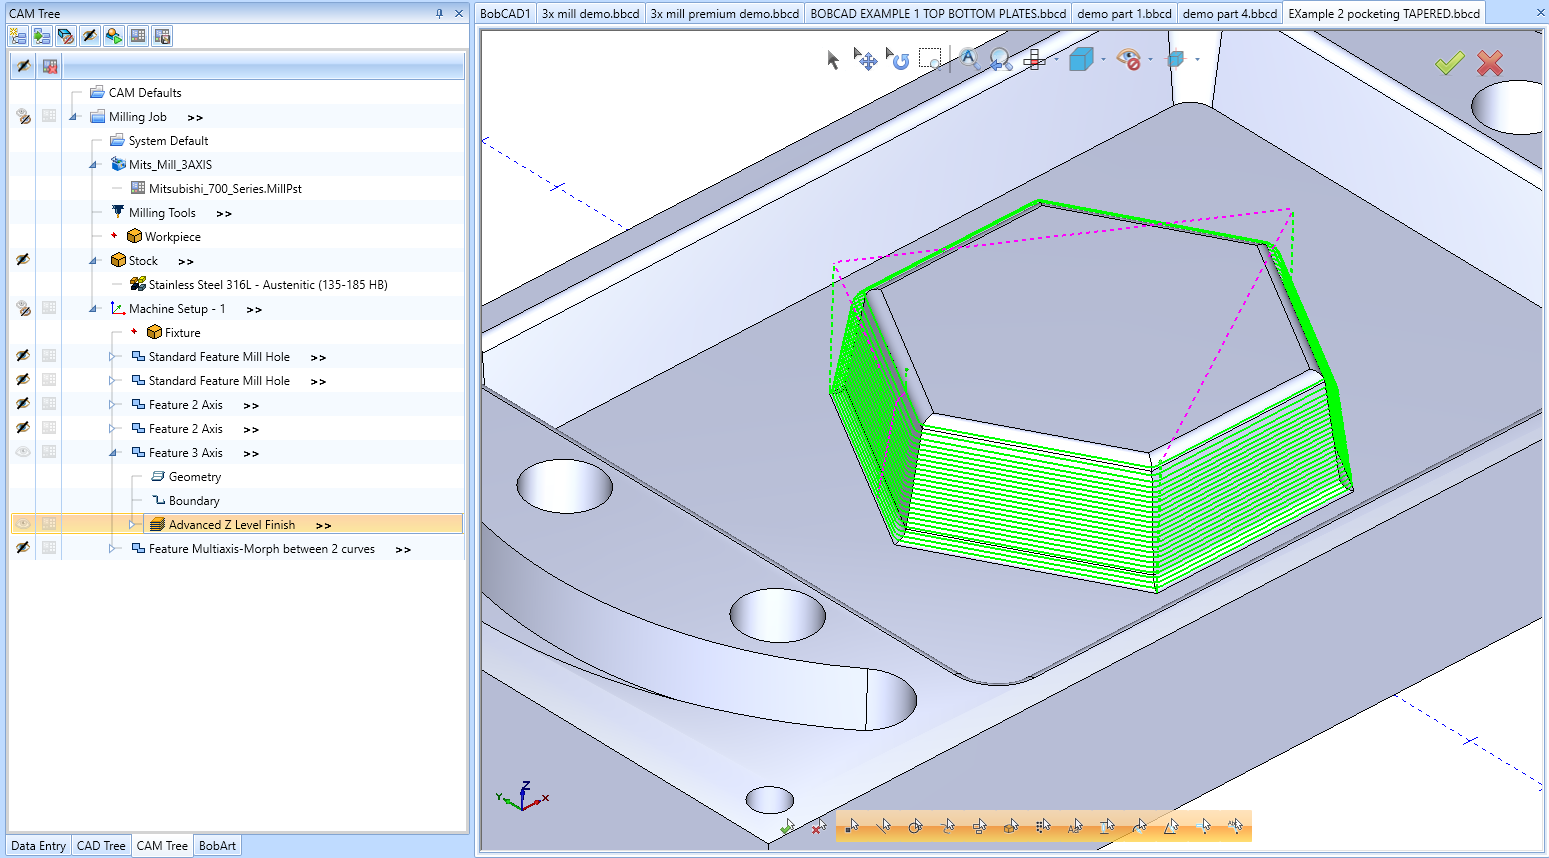
Task: Launch machining simulation from the CAM Tree toolbar
Action: (114, 36)
